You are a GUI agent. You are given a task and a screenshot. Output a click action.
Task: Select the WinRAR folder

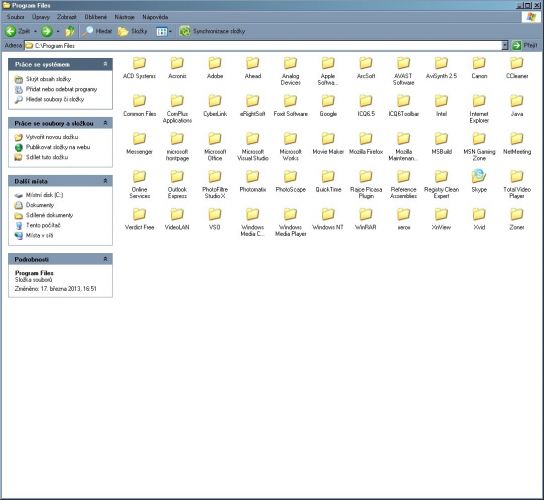point(366,219)
